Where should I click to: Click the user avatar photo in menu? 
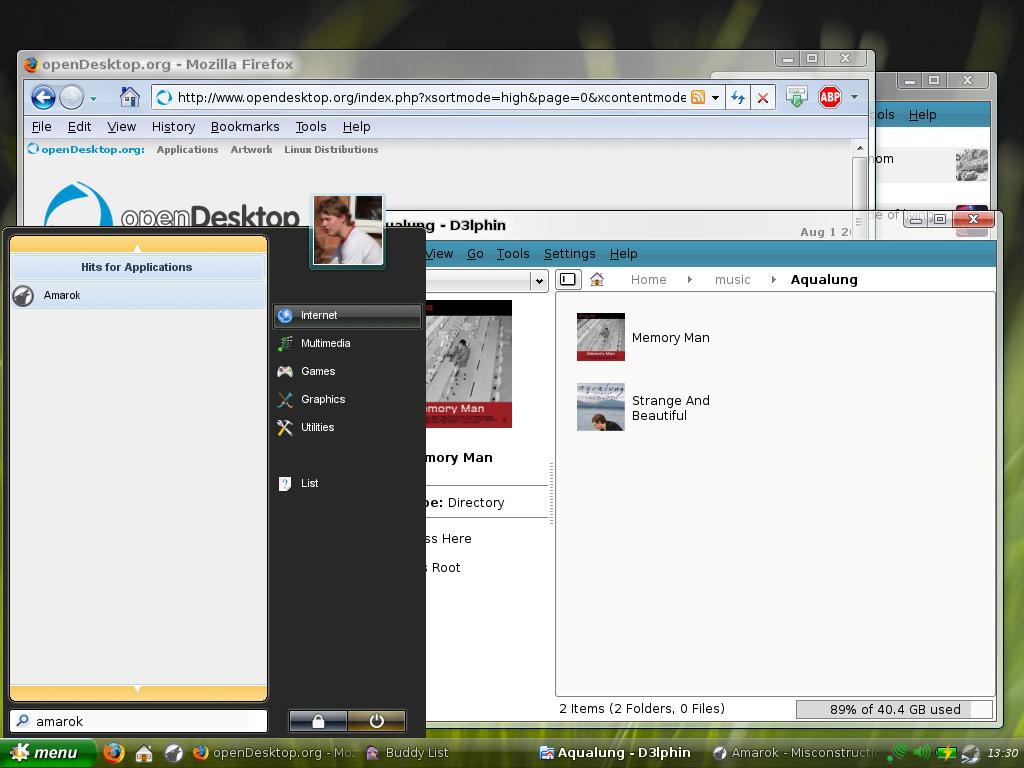347,231
